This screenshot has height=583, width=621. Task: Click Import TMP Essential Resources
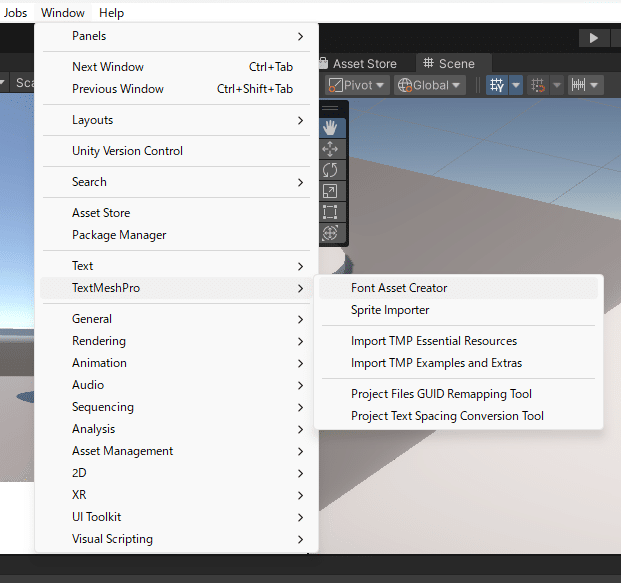458,341
